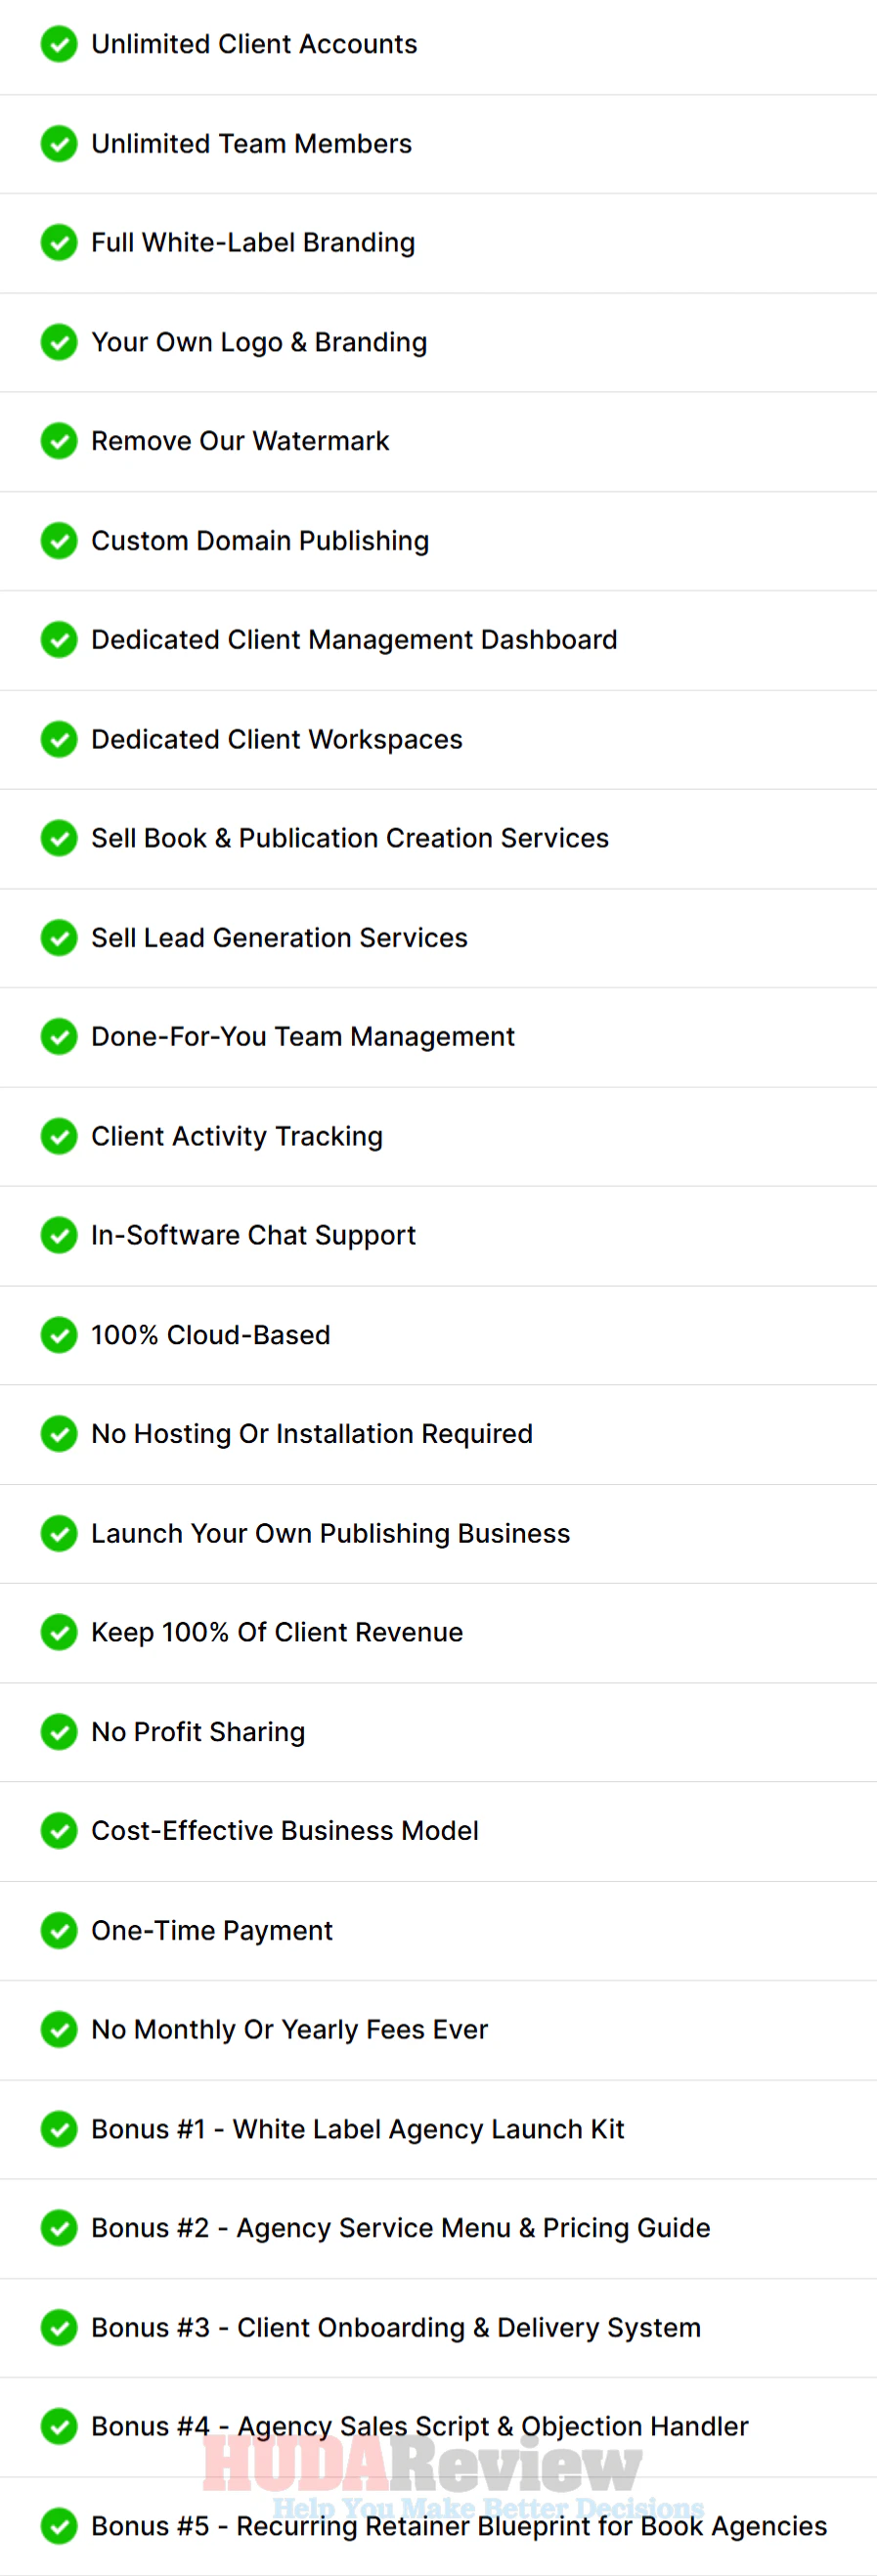This screenshot has width=877, height=2576.
Task: Click Bonus #2 Agency Service Menu & Pricing Guide
Action: tap(400, 2228)
